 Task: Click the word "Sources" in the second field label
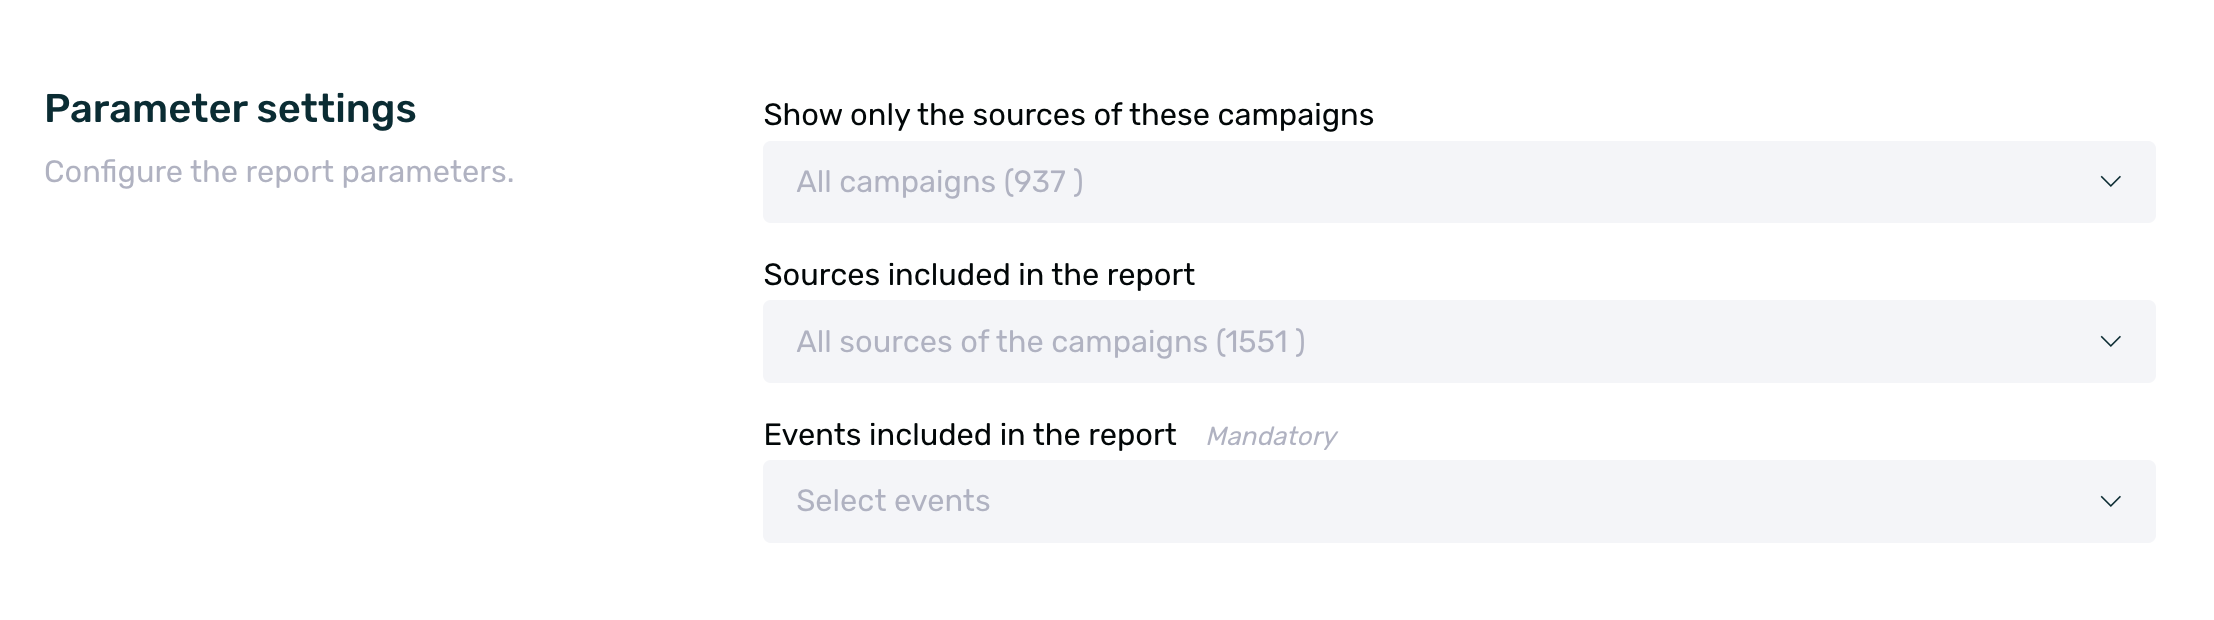click(x=821, y=275)
